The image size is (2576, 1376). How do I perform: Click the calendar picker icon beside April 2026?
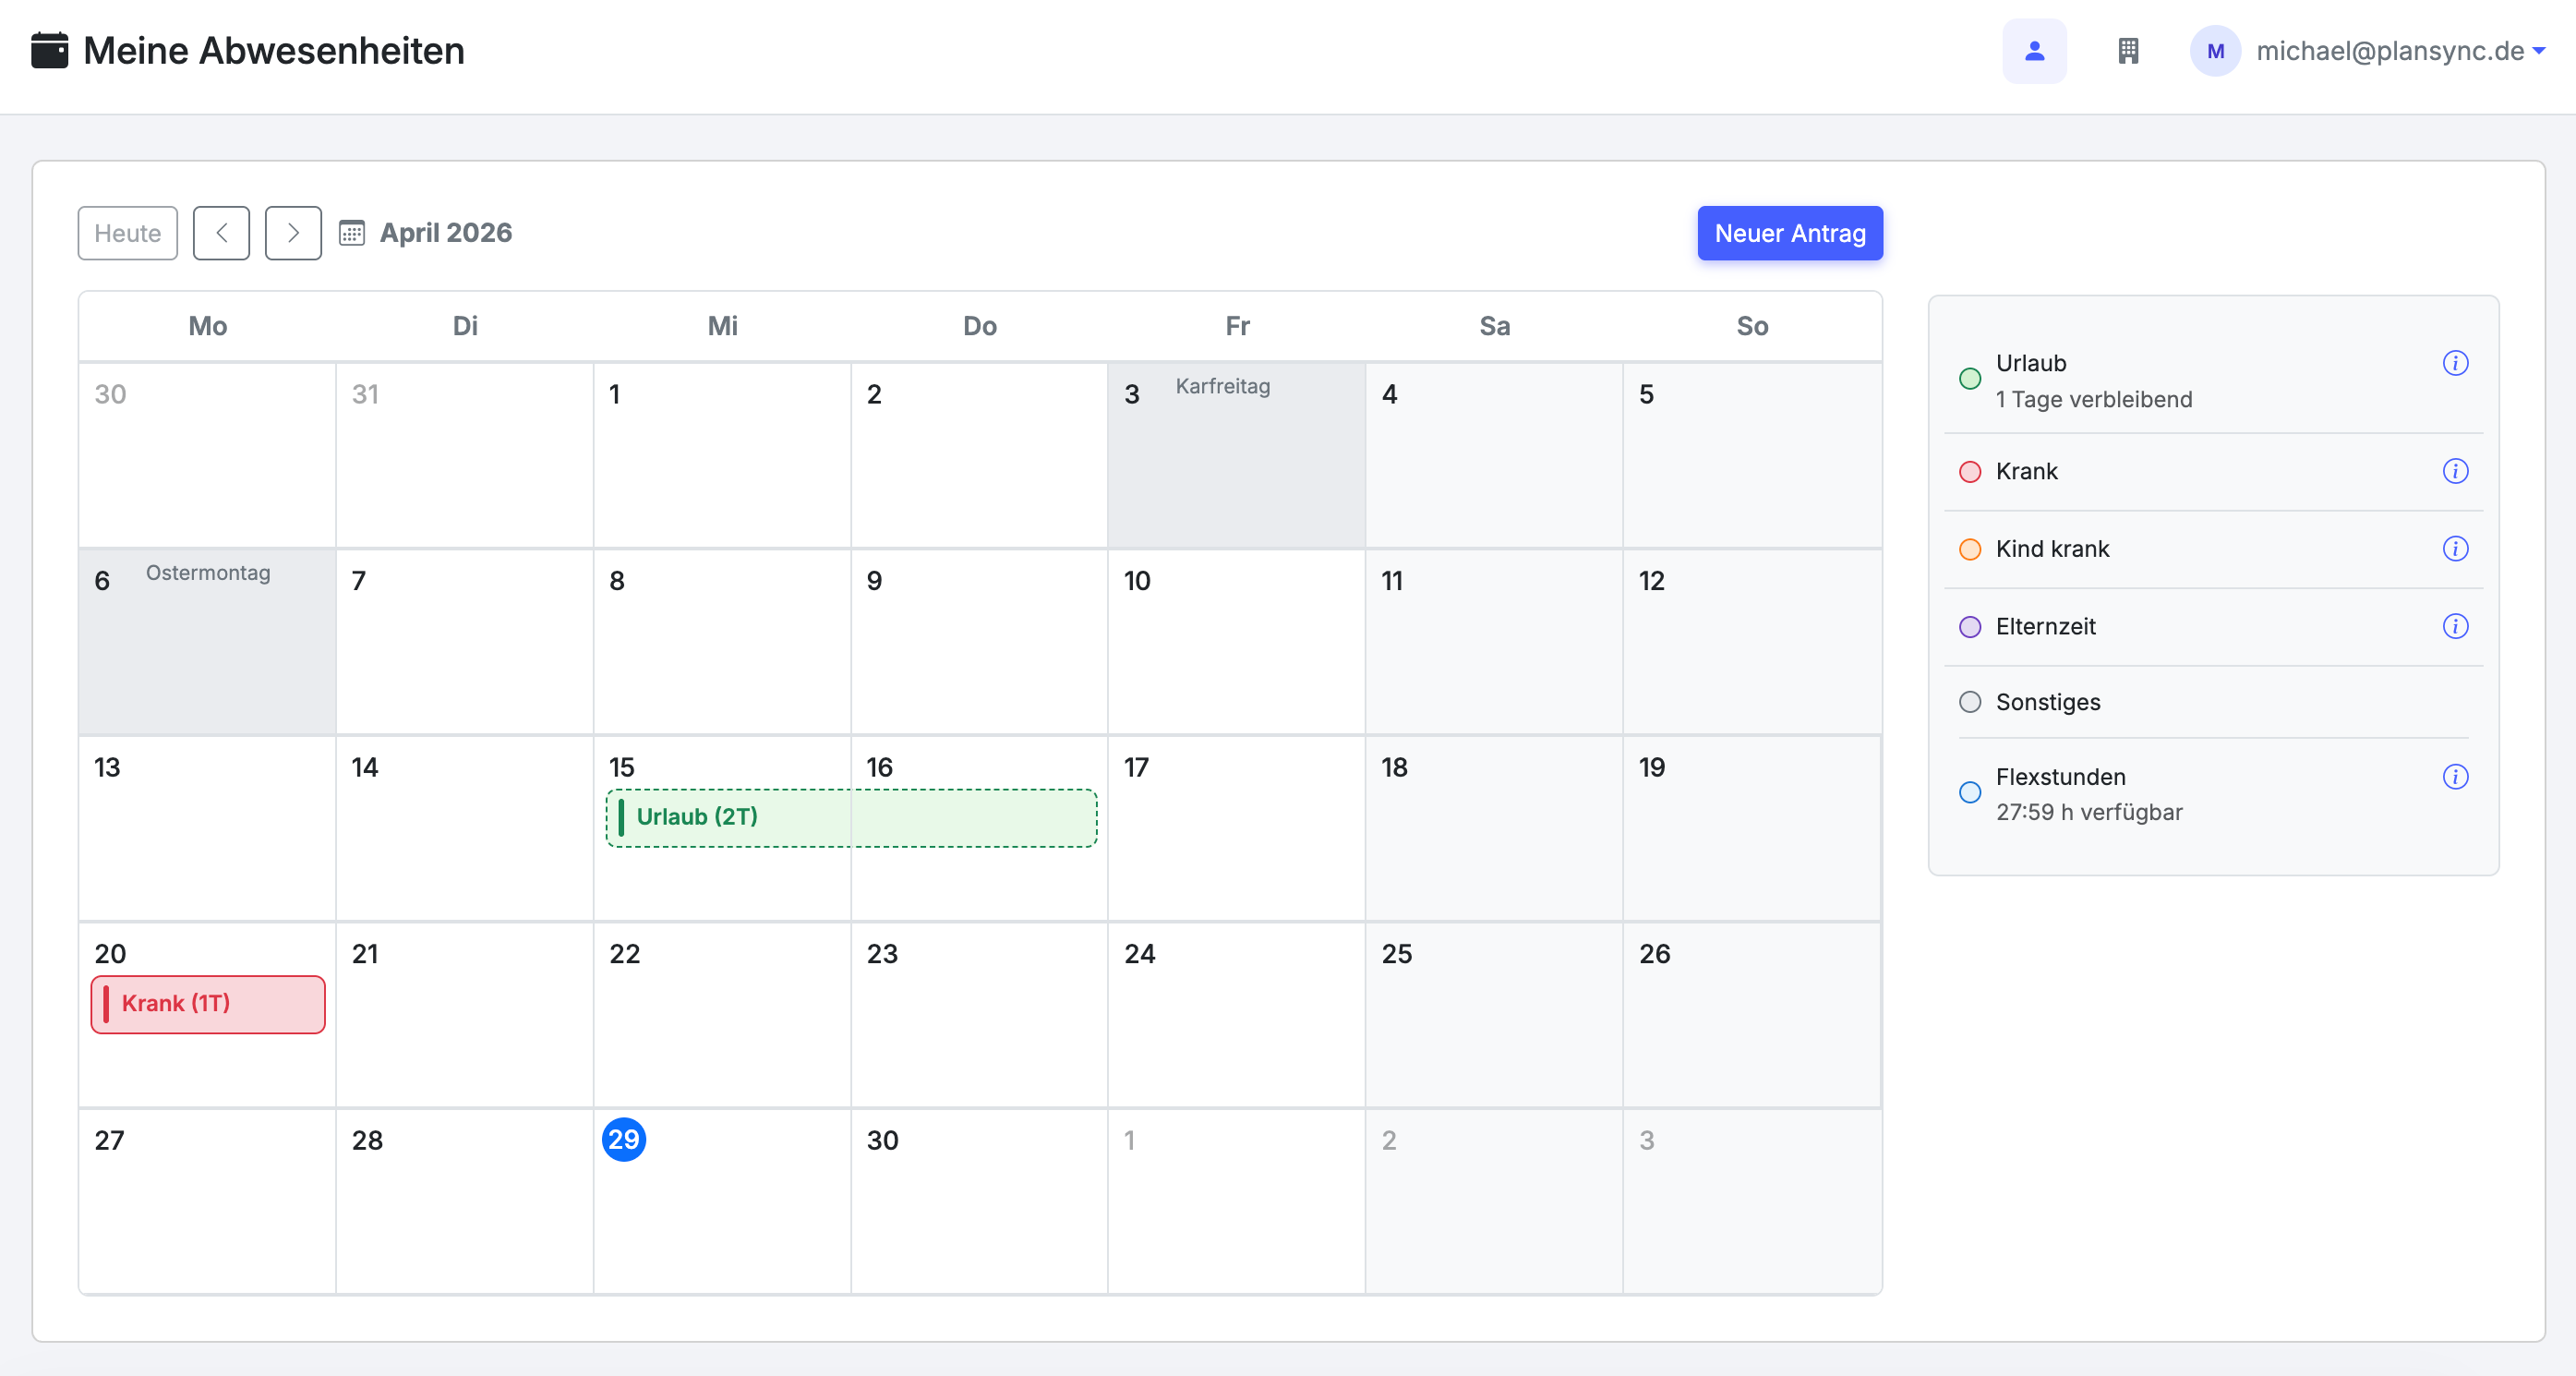[x=351, y=233]
